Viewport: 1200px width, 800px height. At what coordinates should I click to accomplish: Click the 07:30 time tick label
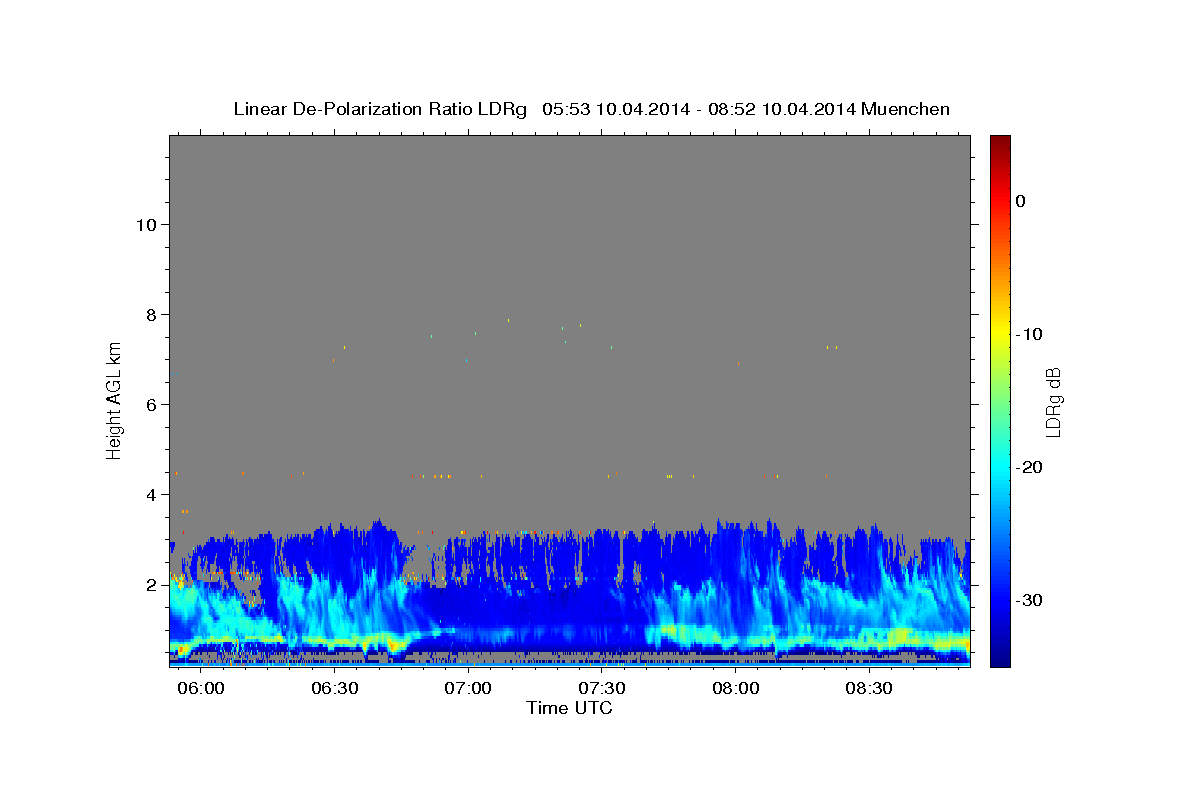click(x=602, y=689)
